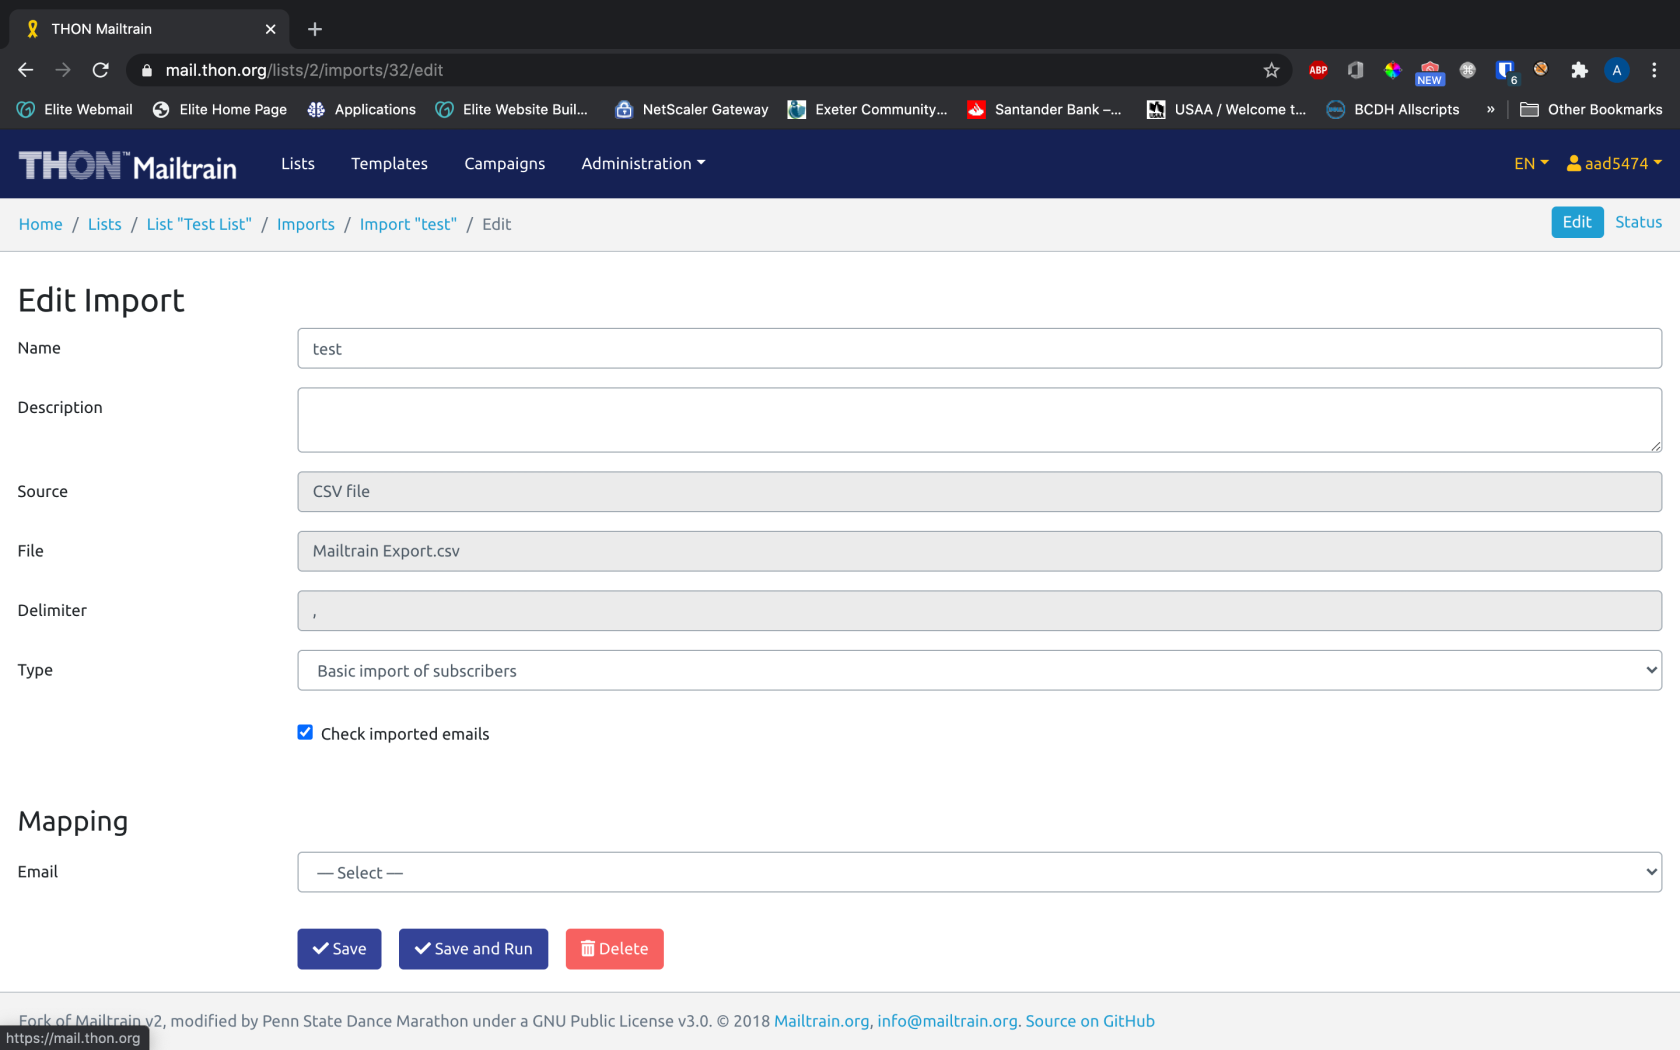Image resolution: width=1680 pixels, height=1050 pixels.
Task: Open the Santander Bank bookmark
Action: tap(1044, 109)
